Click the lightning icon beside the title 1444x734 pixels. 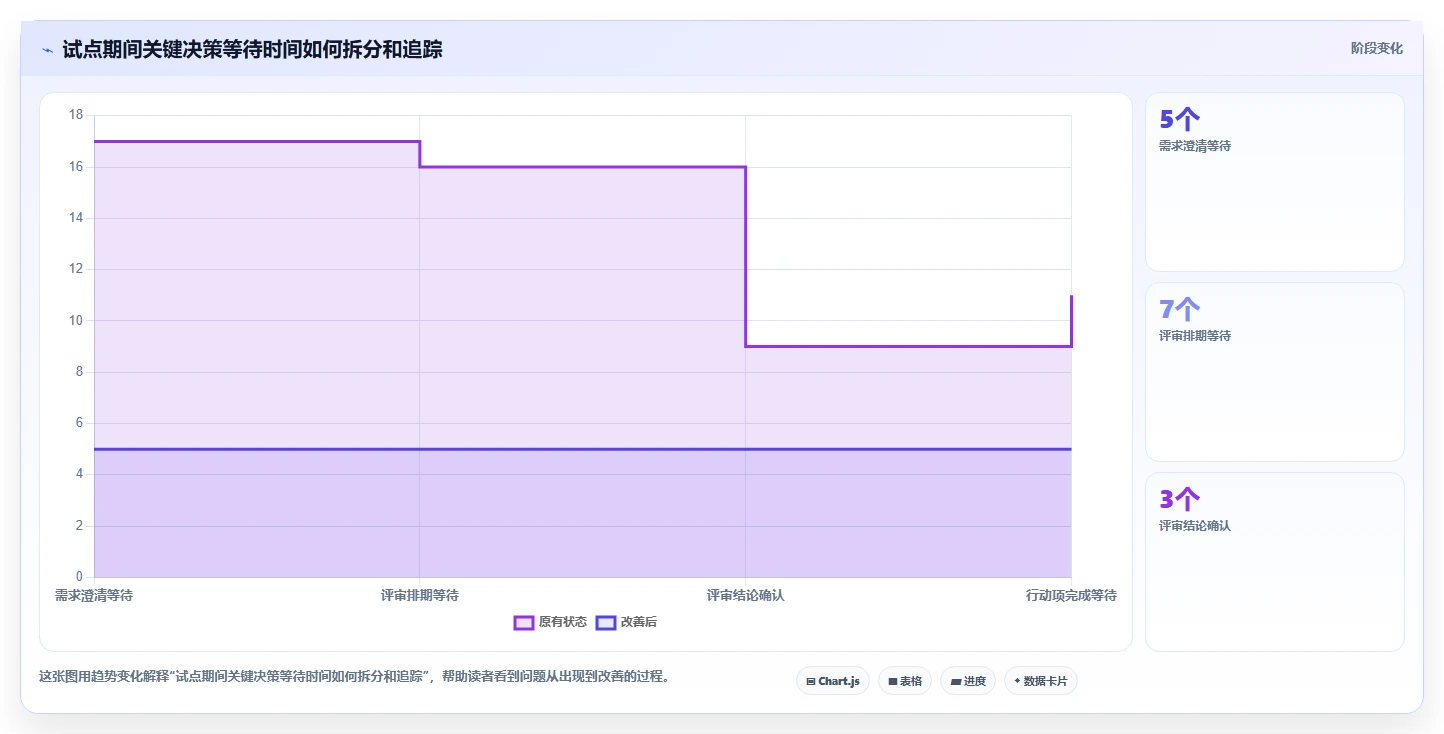click(48, 50)
